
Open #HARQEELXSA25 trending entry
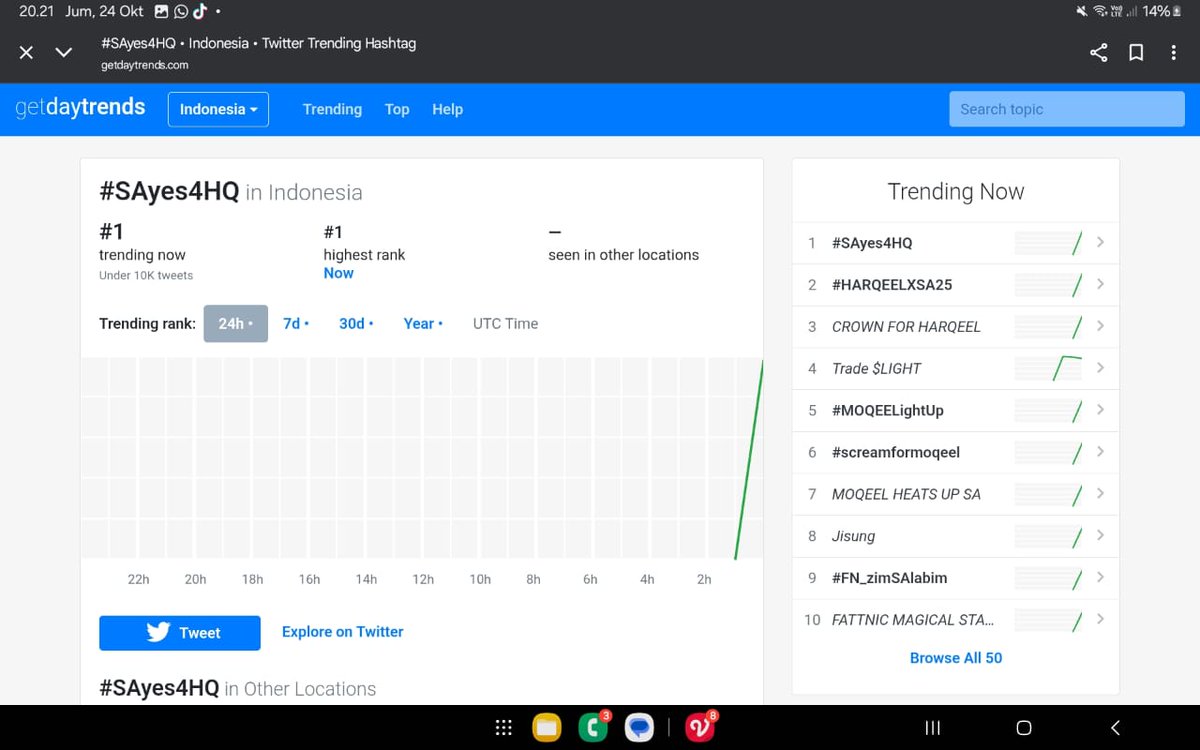pos(892,284)
